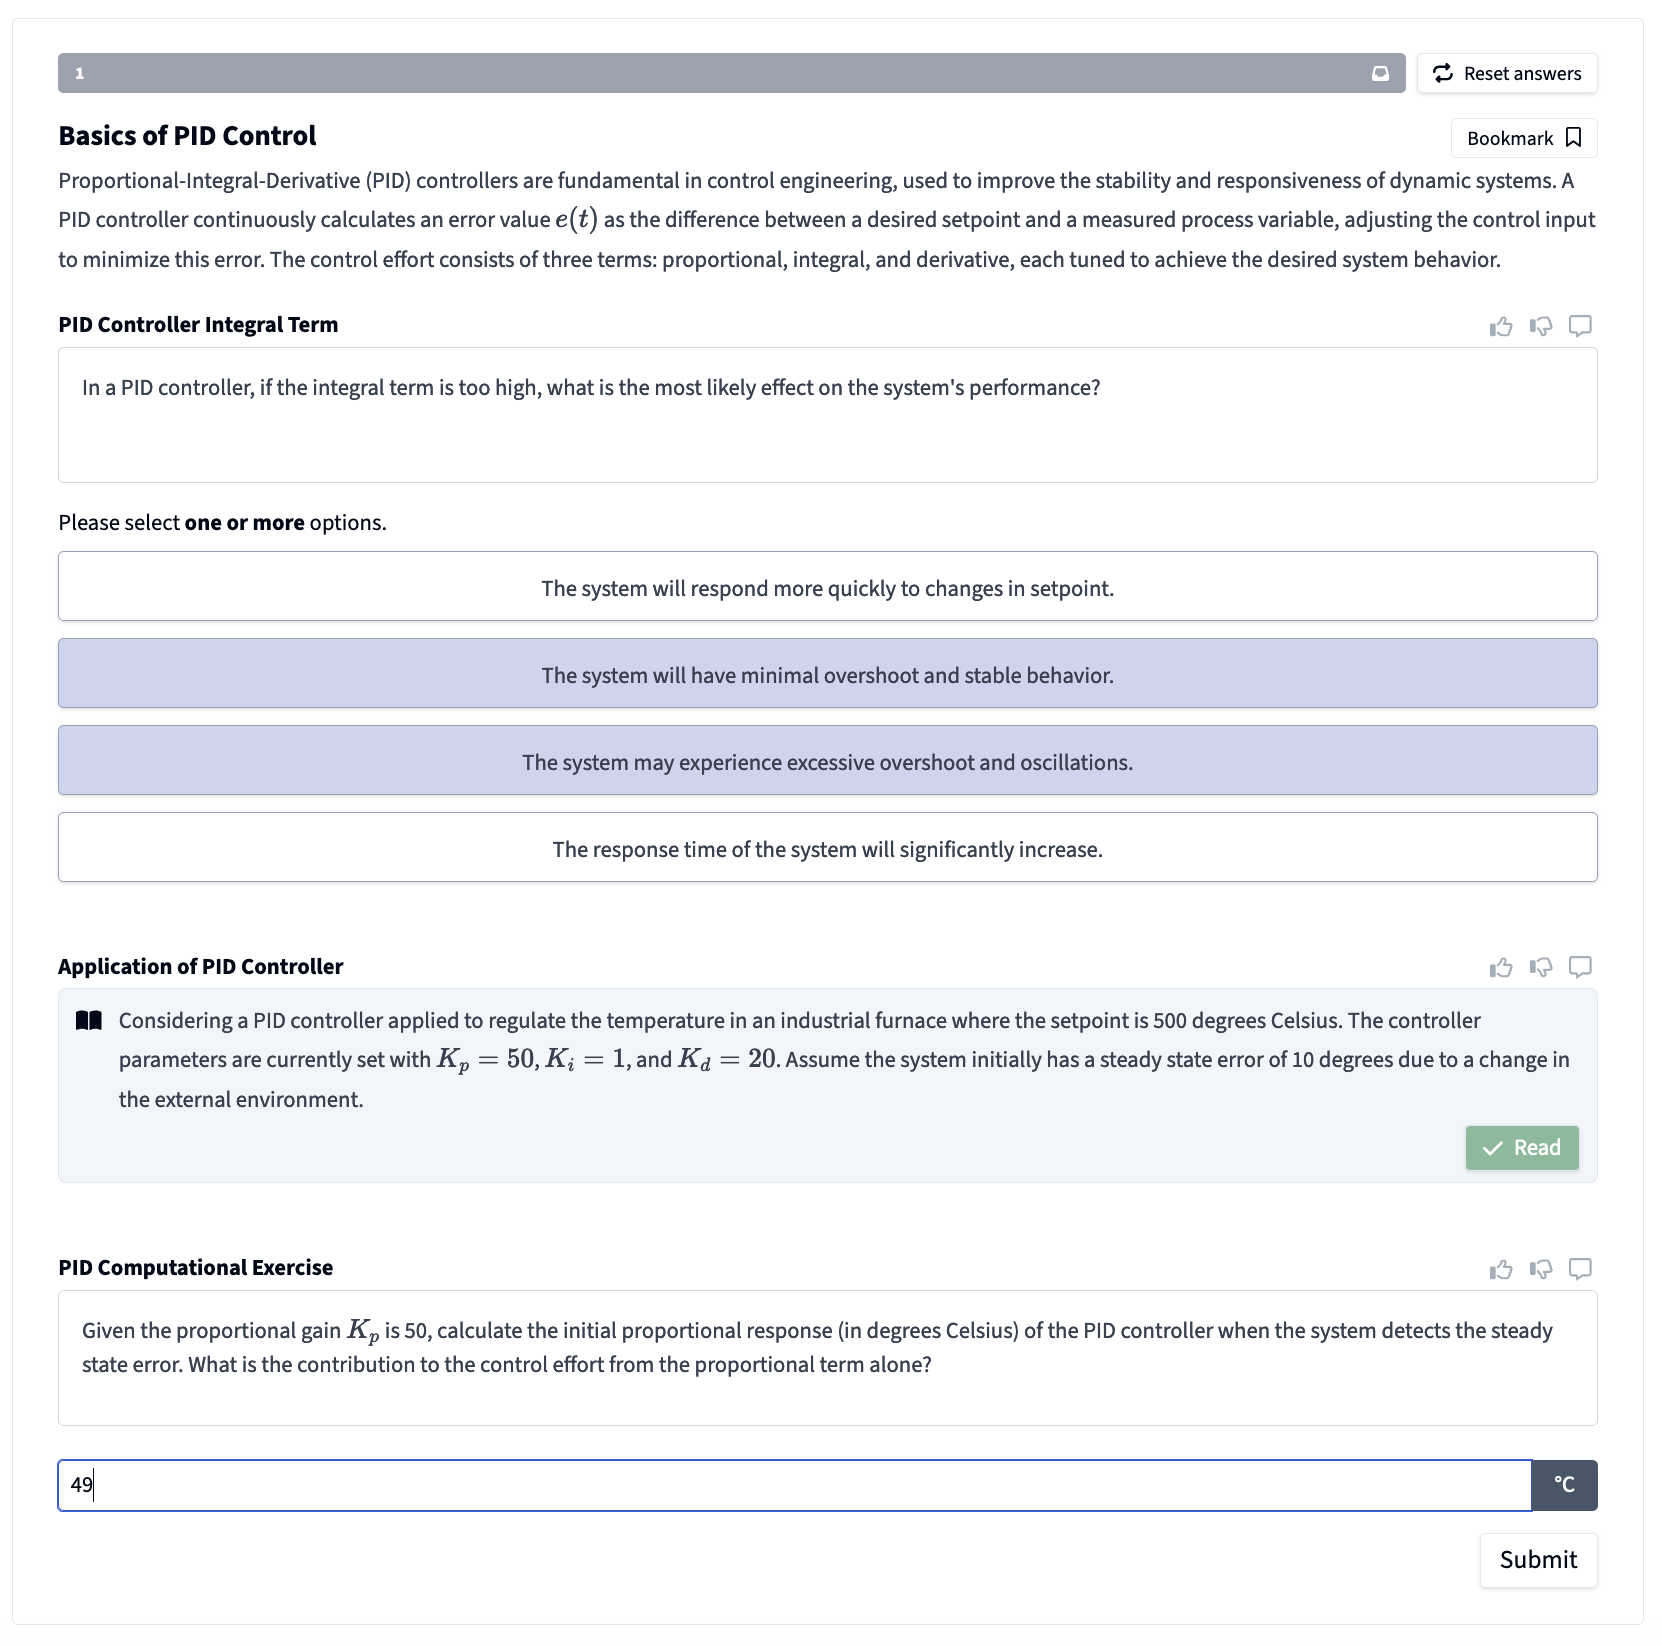Open comment for PID Computational Exercise
This screenshot has height=1646, width=1662.
tap(1580, 1269)
